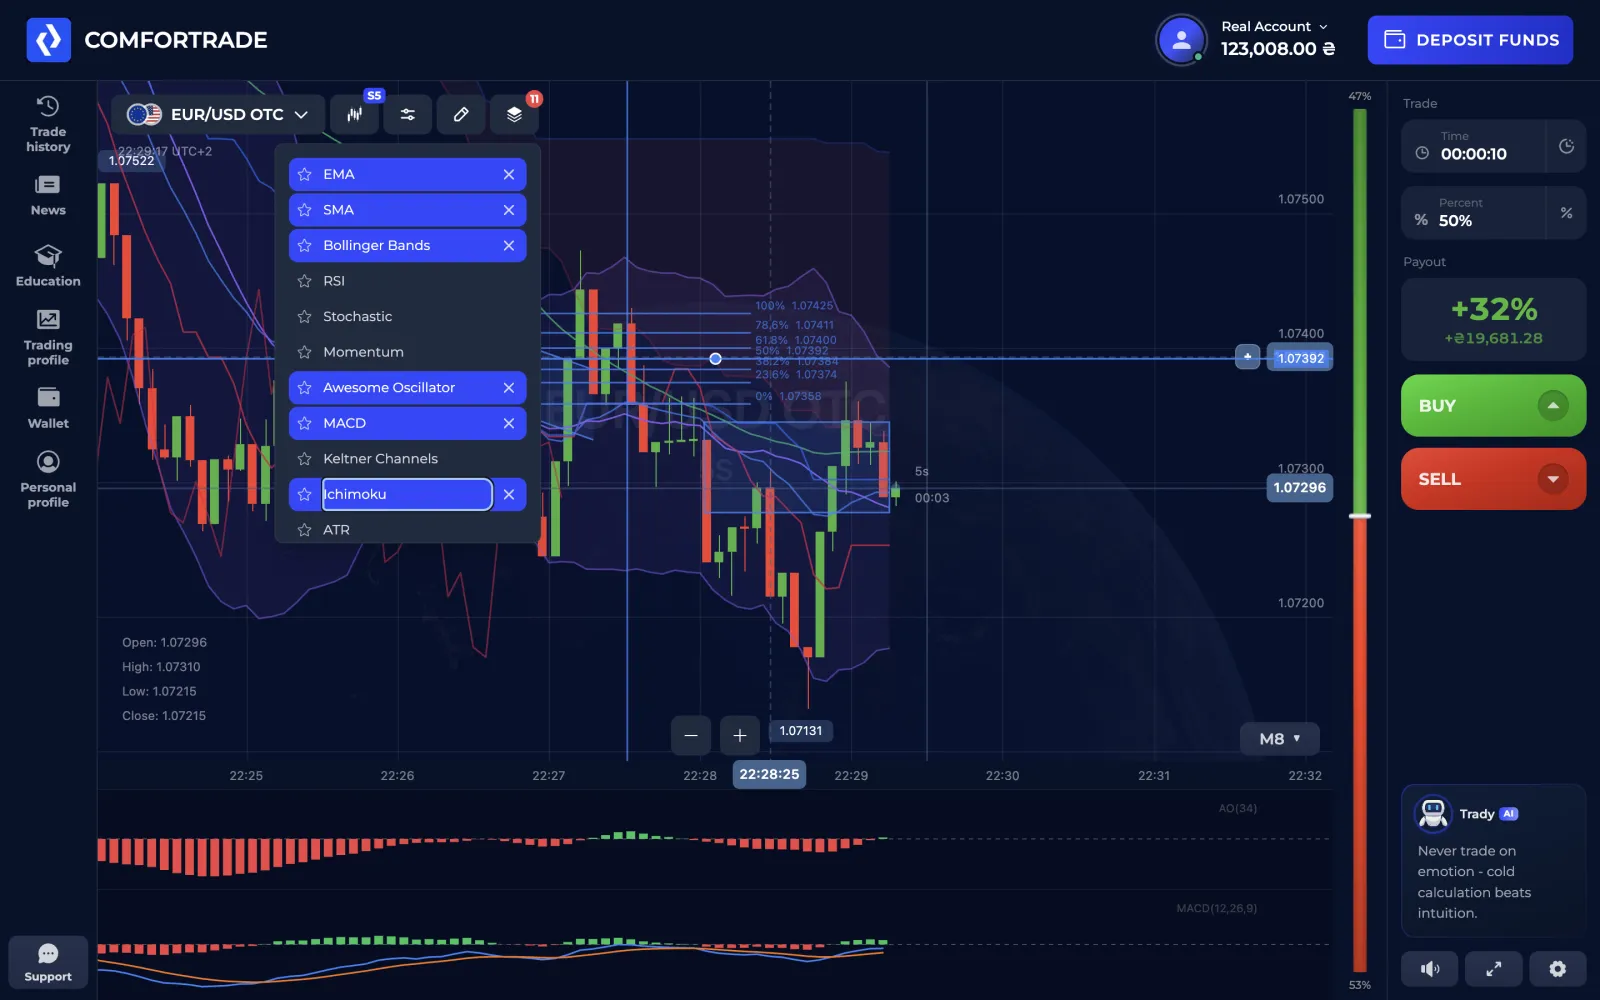Click the Trady AI robot avatar

1433,813
